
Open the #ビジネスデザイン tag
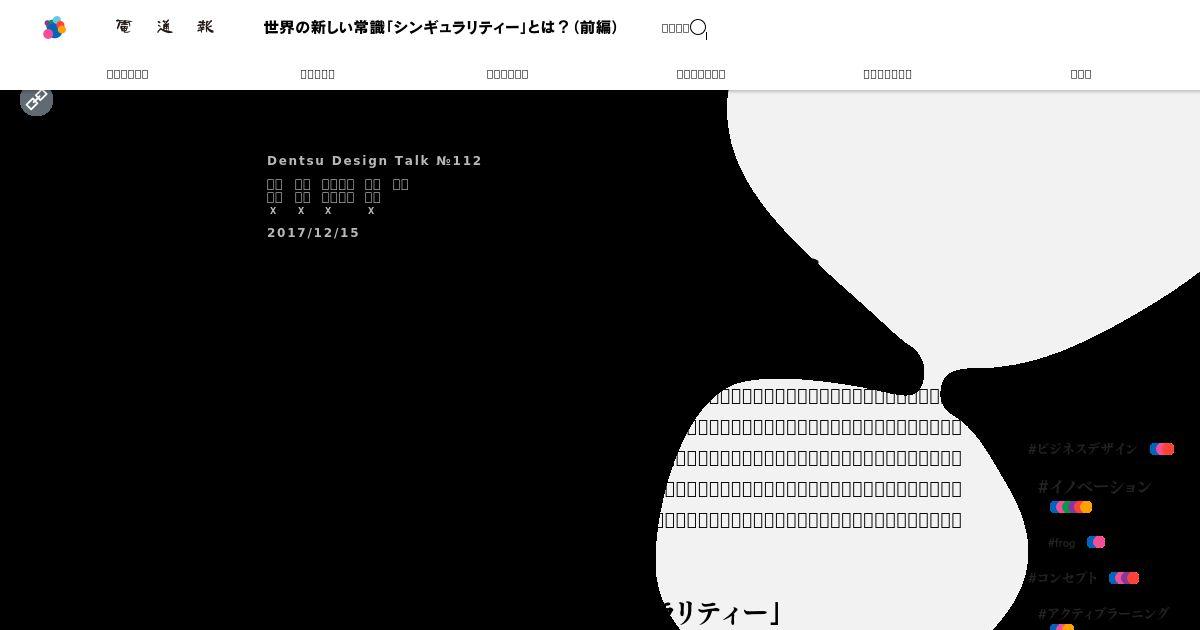(1082, 449)
